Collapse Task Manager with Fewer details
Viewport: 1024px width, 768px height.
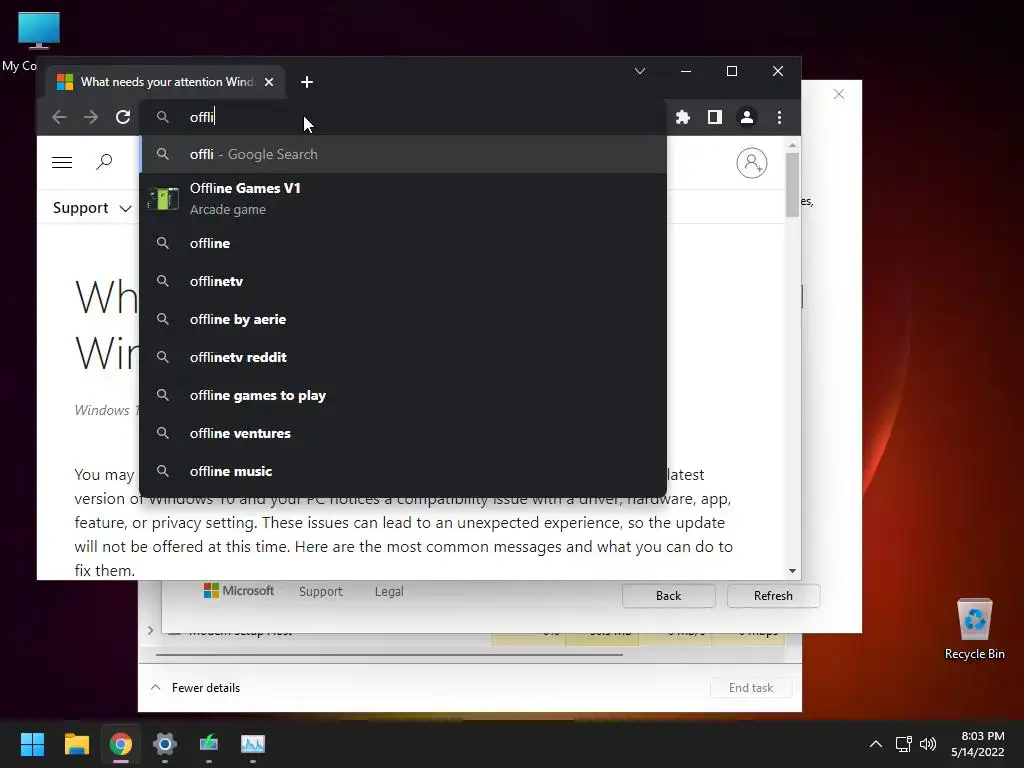click(196, 688)
